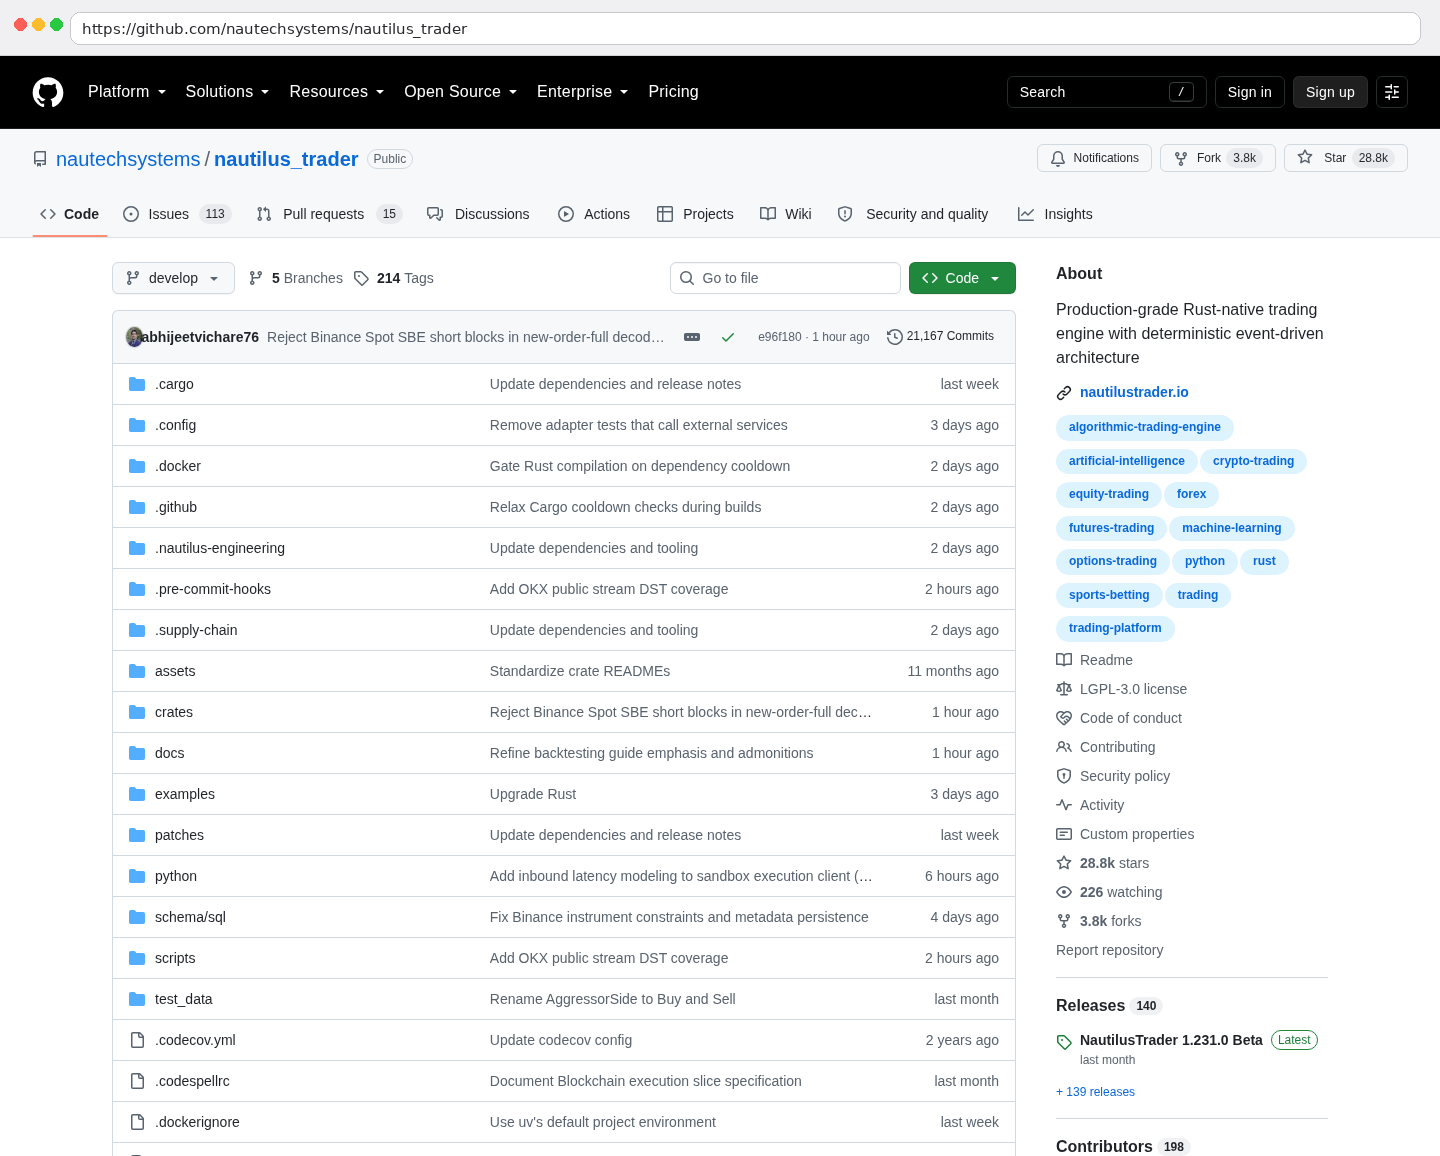Open repository Activity link

[1090, 805]
